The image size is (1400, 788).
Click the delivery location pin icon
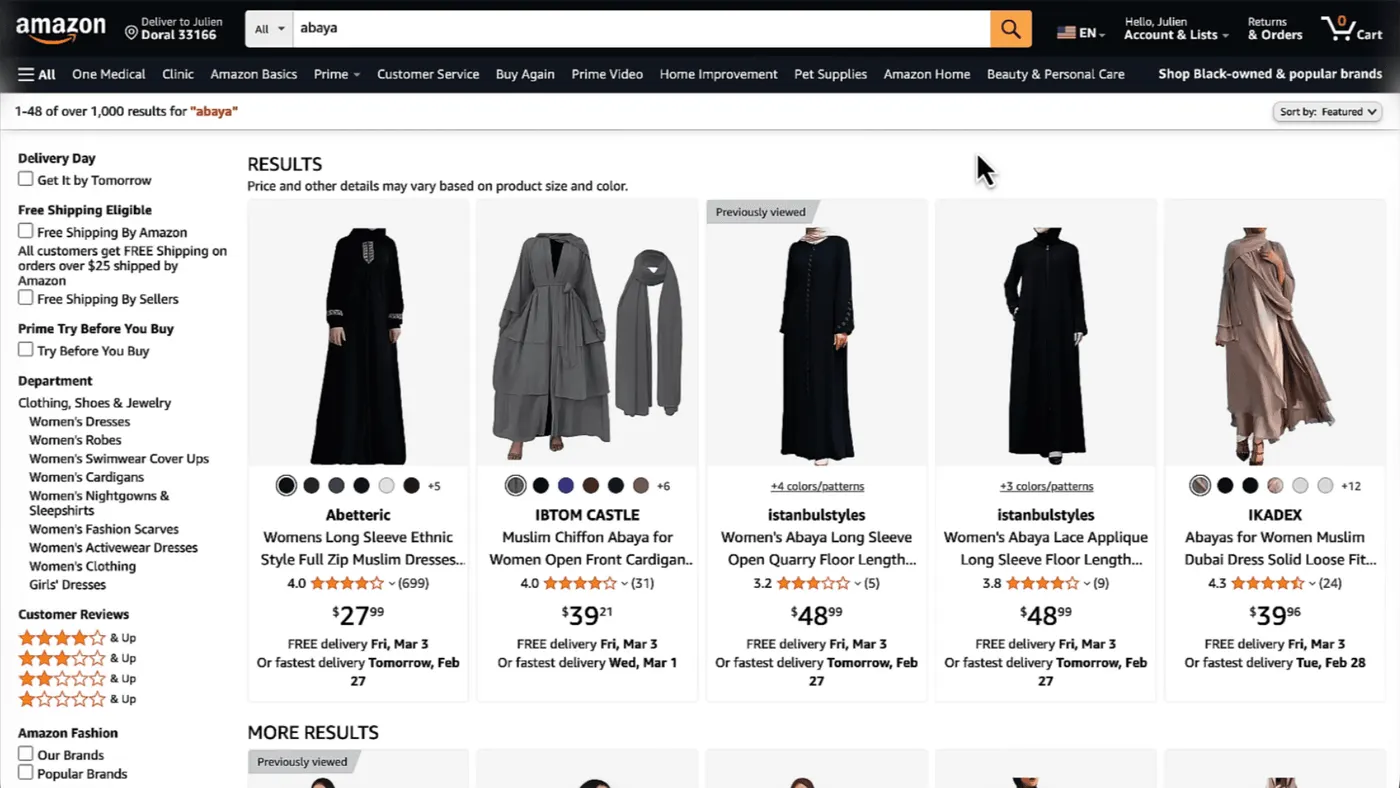tap(131, 33)
